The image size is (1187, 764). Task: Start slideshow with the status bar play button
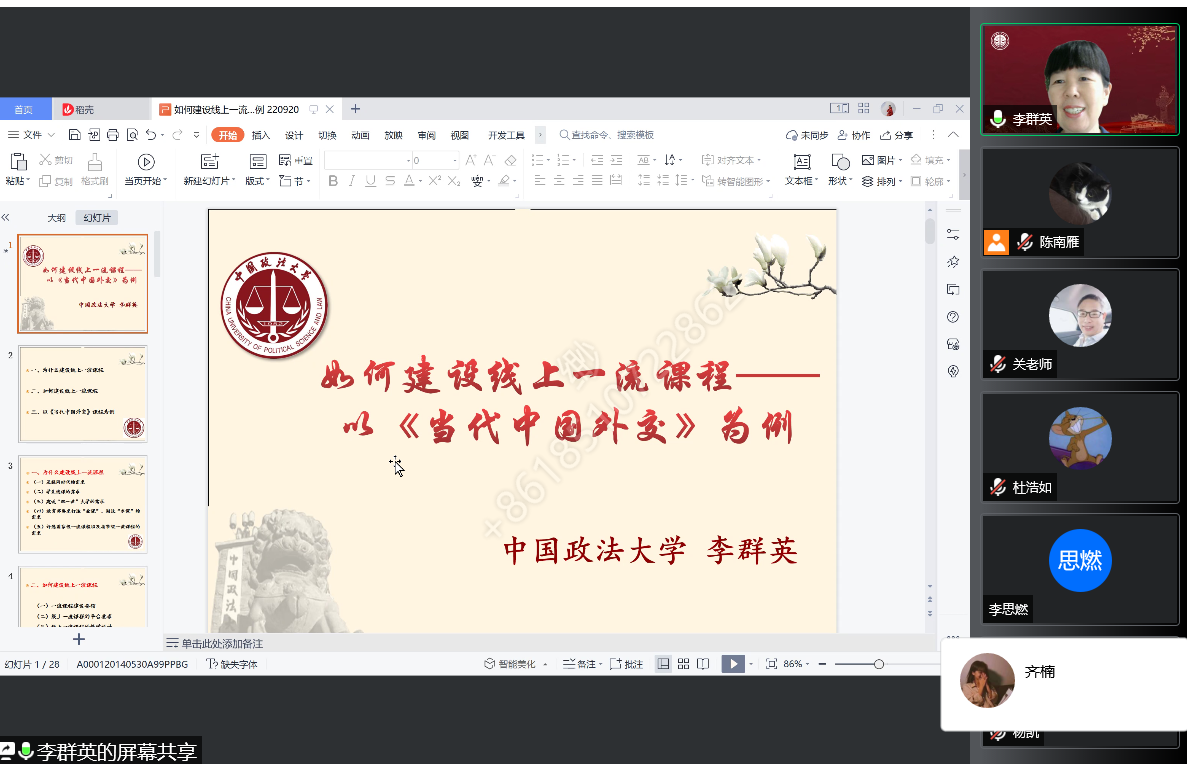(x=732, y=664)
